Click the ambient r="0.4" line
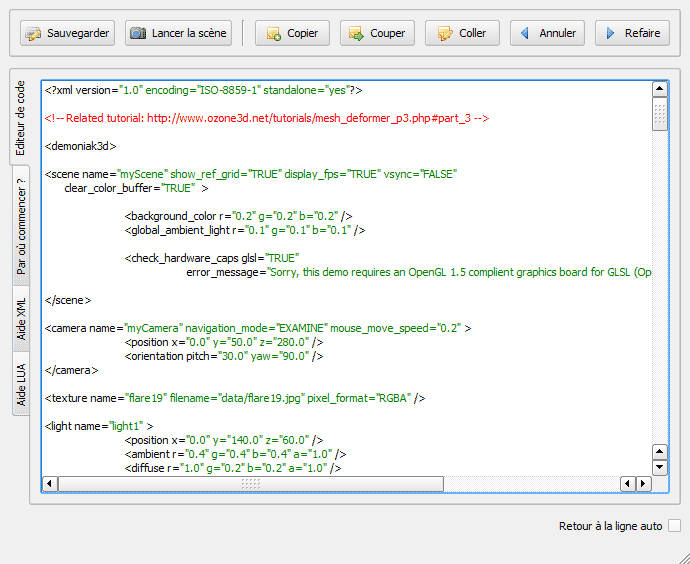This screenshot has height=564, width=690. pos(235,454)
